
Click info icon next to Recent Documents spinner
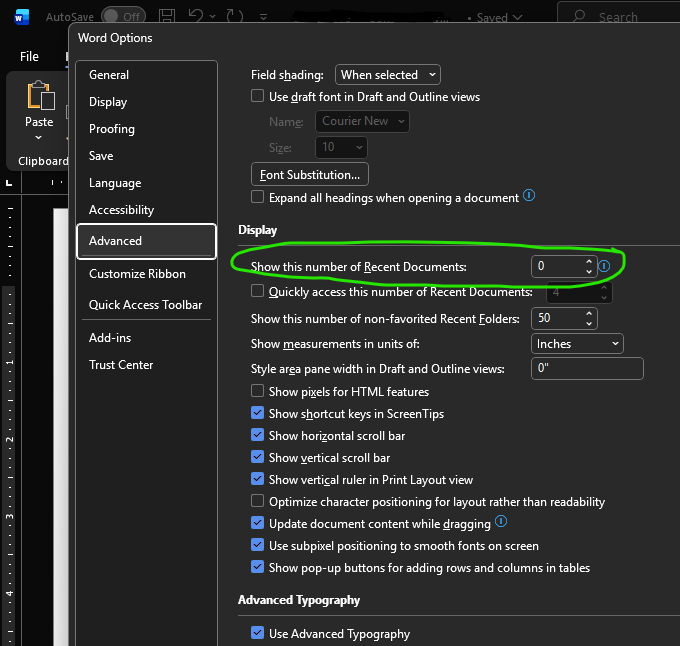pyautogui.click(x=604, y=266)
